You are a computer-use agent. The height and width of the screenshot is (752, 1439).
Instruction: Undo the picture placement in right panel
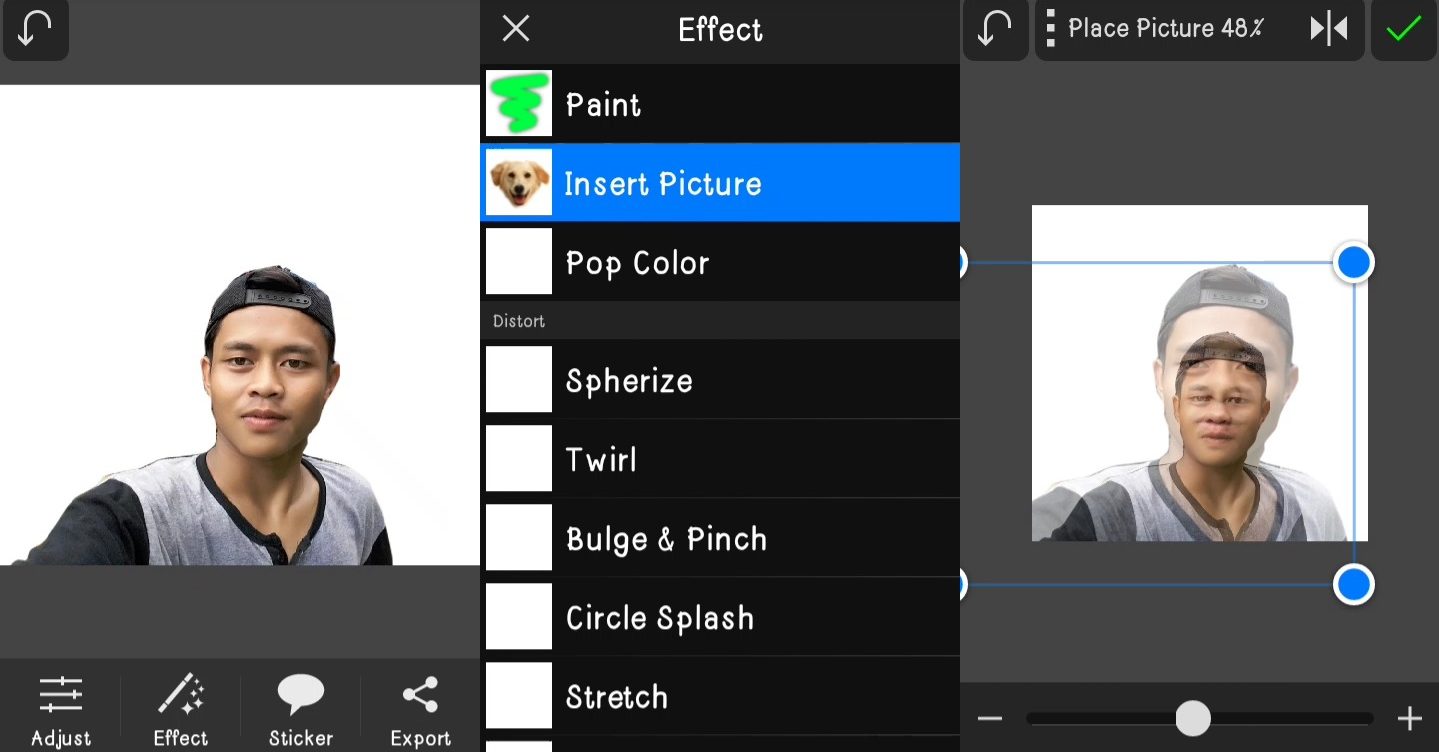coord(995,30)
